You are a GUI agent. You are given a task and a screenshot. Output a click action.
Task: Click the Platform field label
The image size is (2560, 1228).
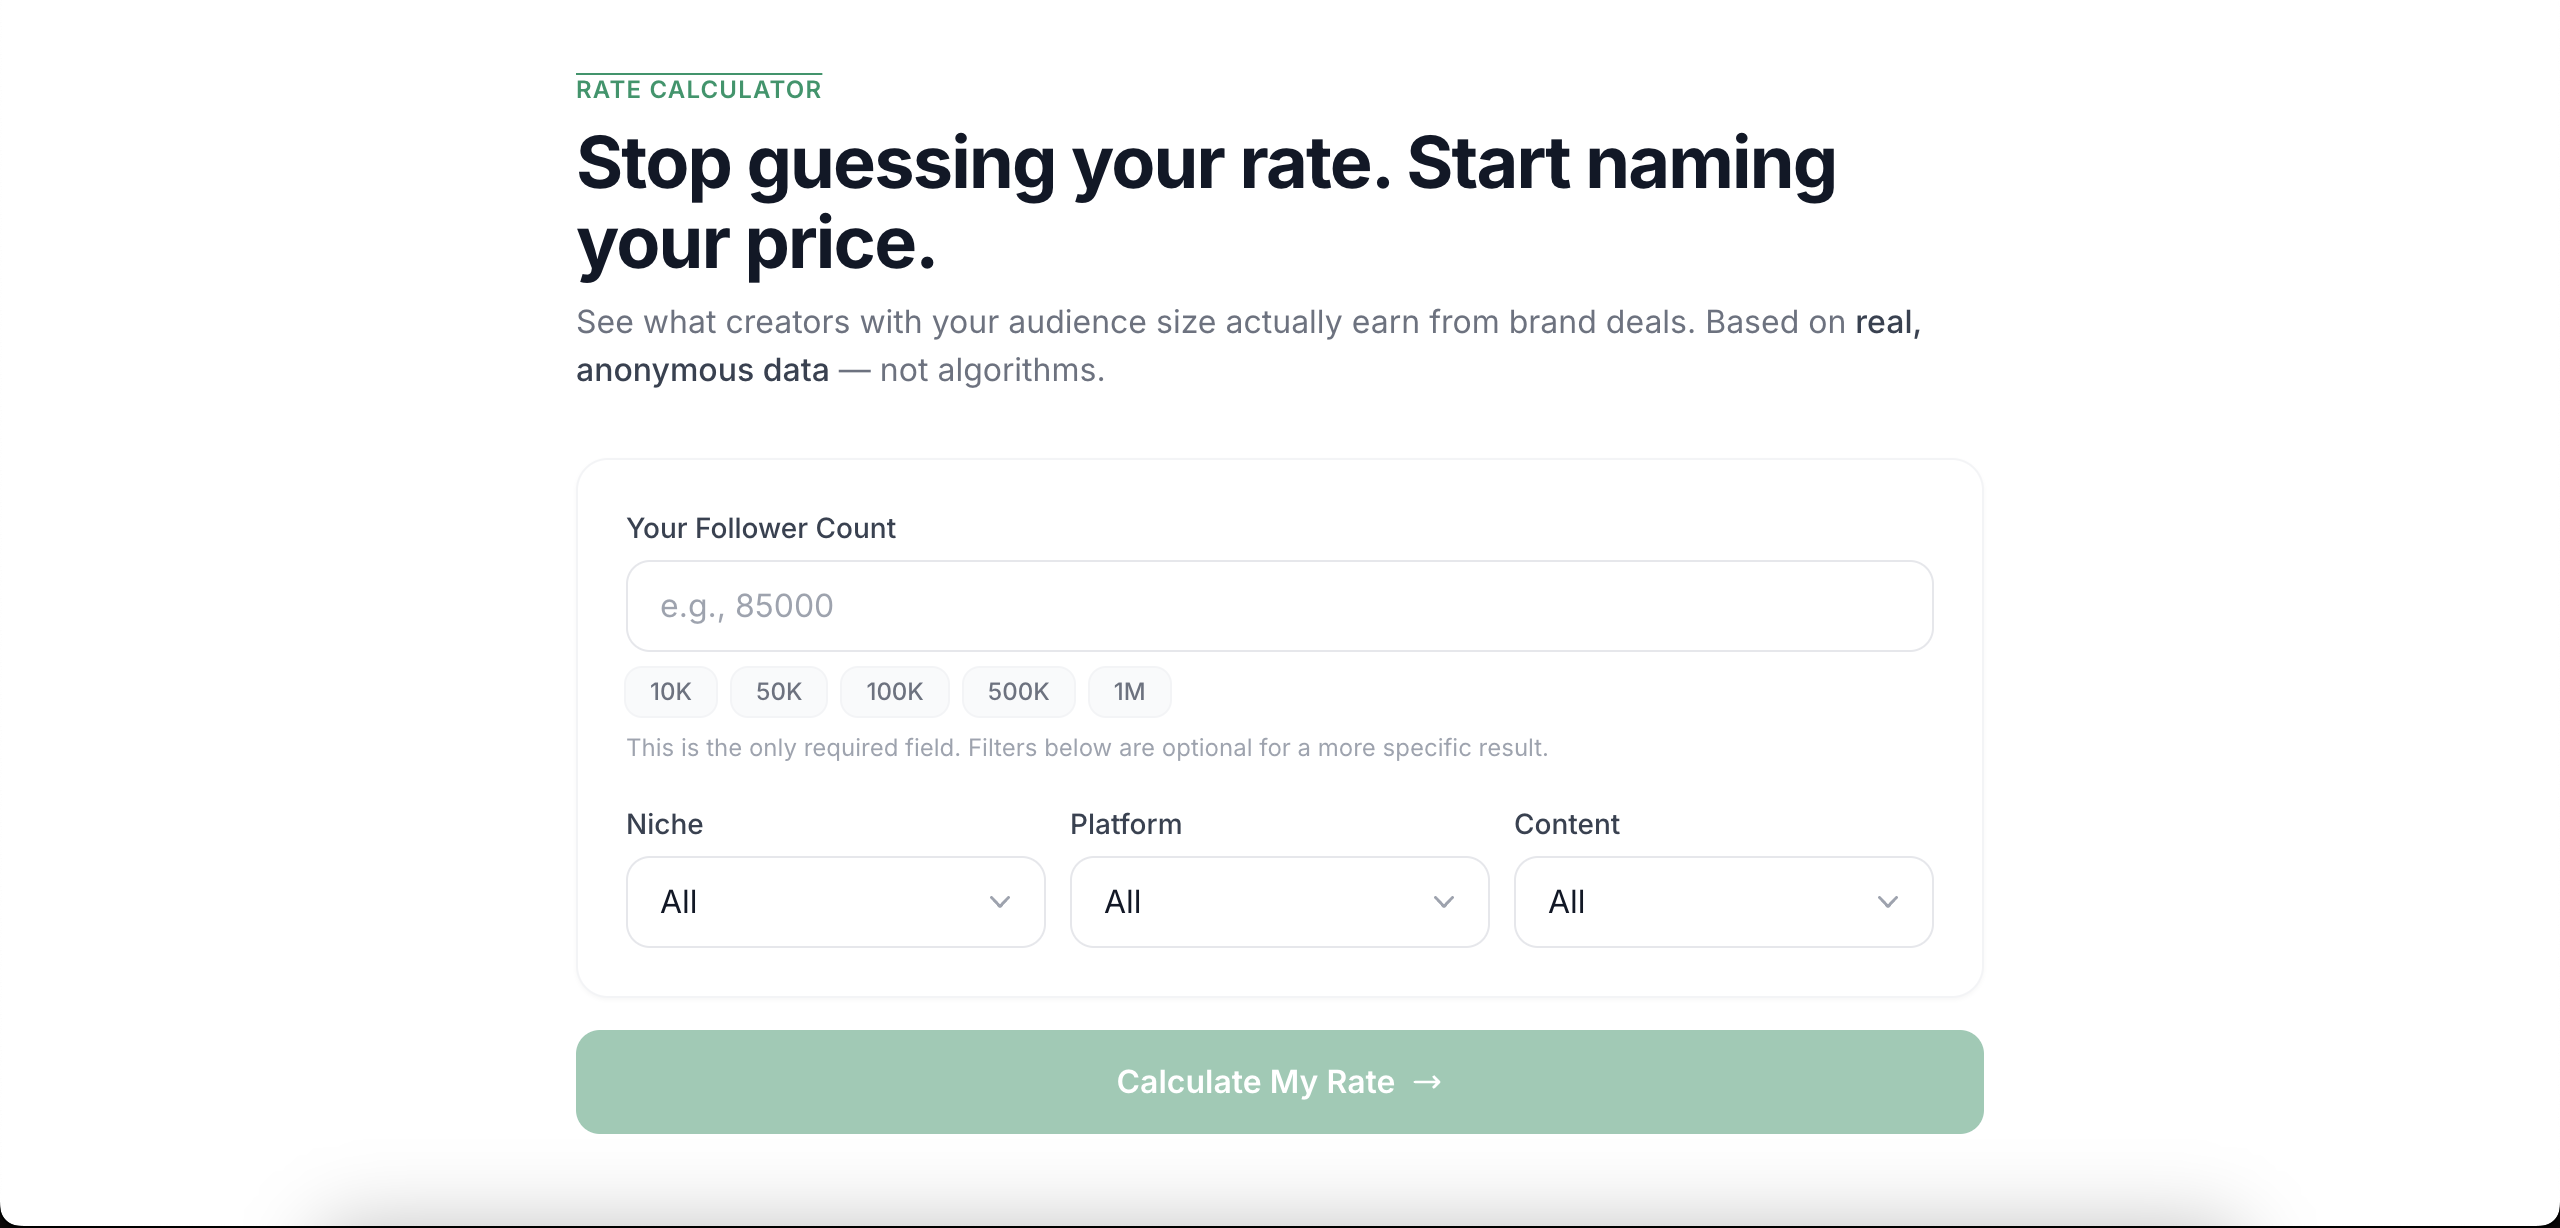(1125, 824)
